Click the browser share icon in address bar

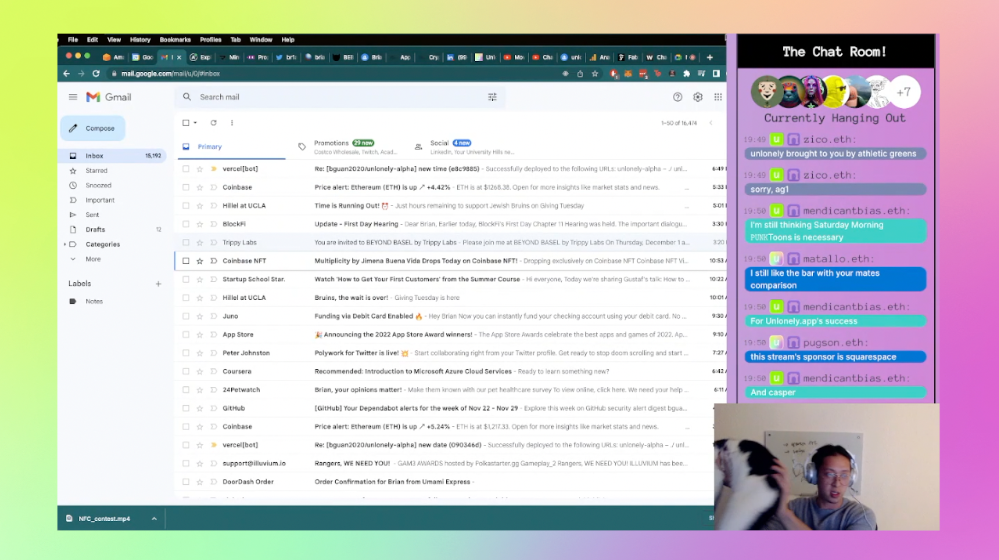click(x=580, y=73)
